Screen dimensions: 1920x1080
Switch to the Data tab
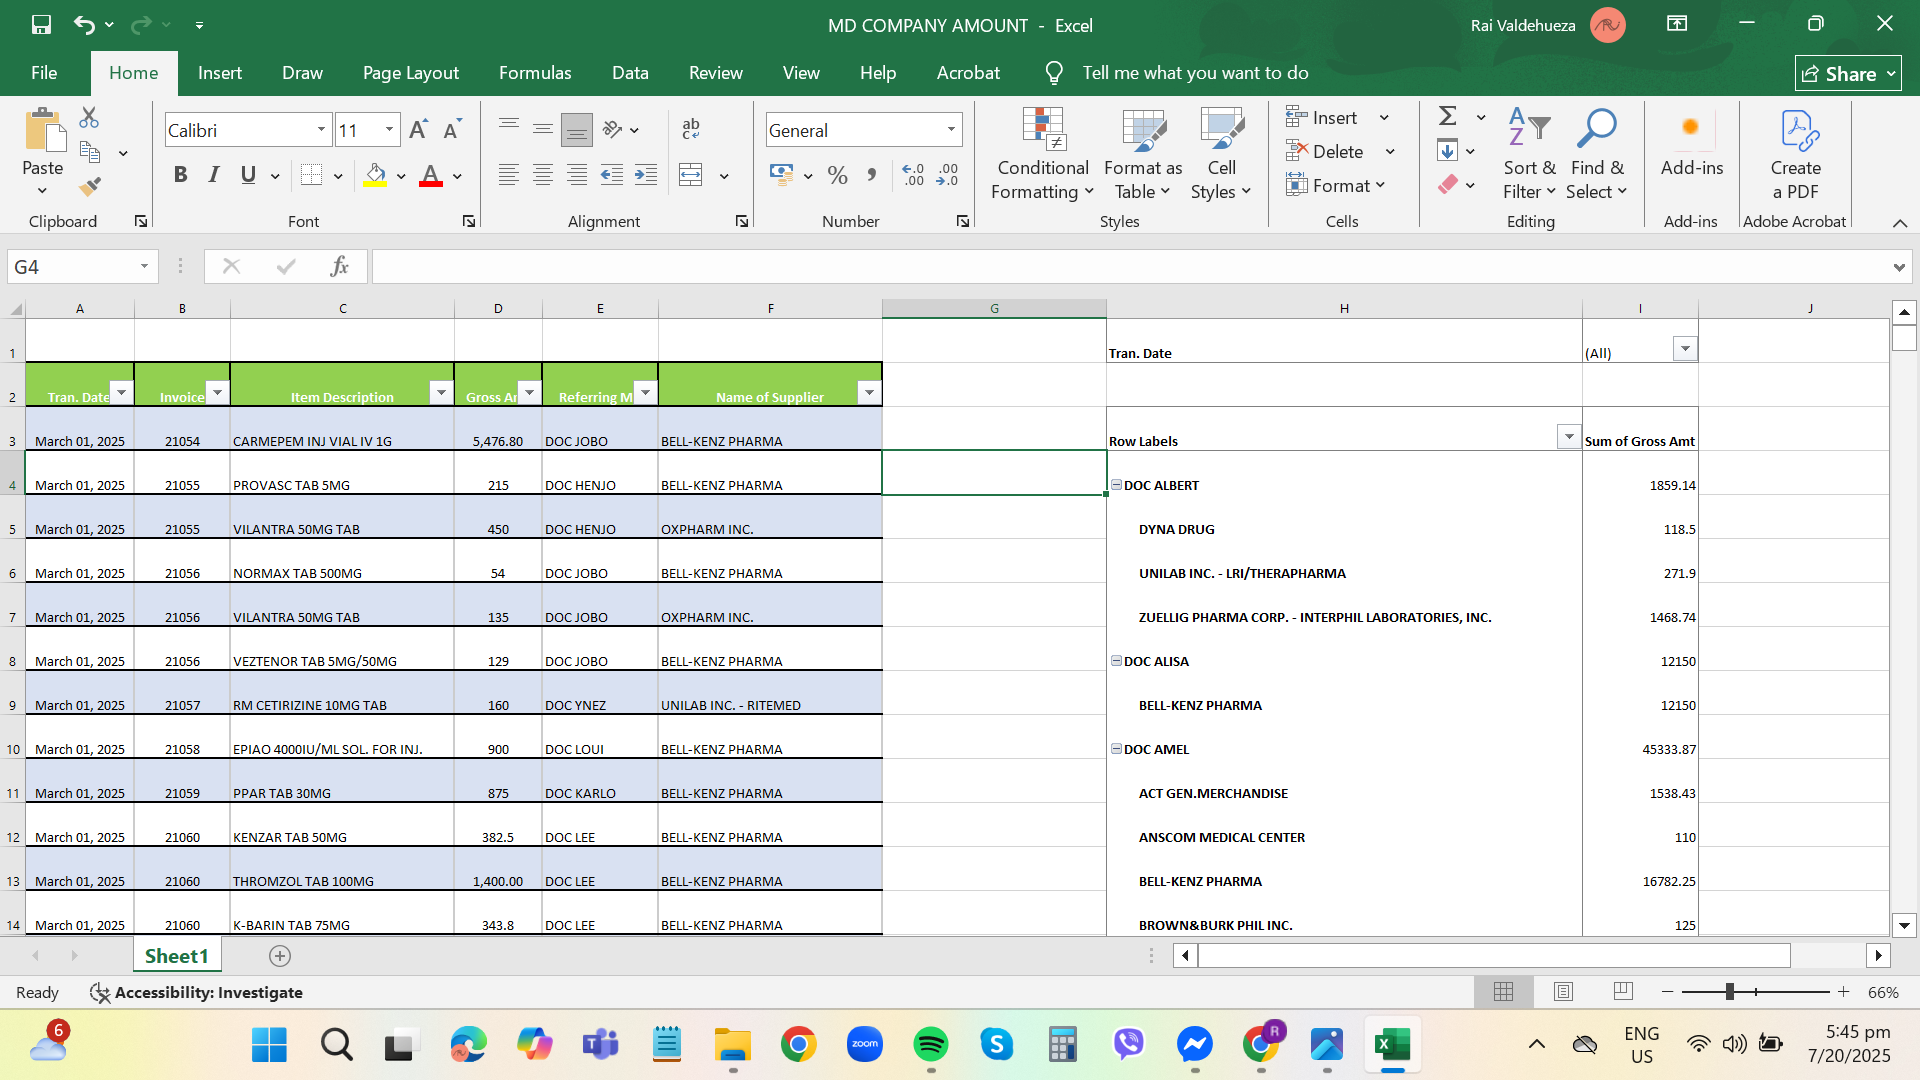630,73
